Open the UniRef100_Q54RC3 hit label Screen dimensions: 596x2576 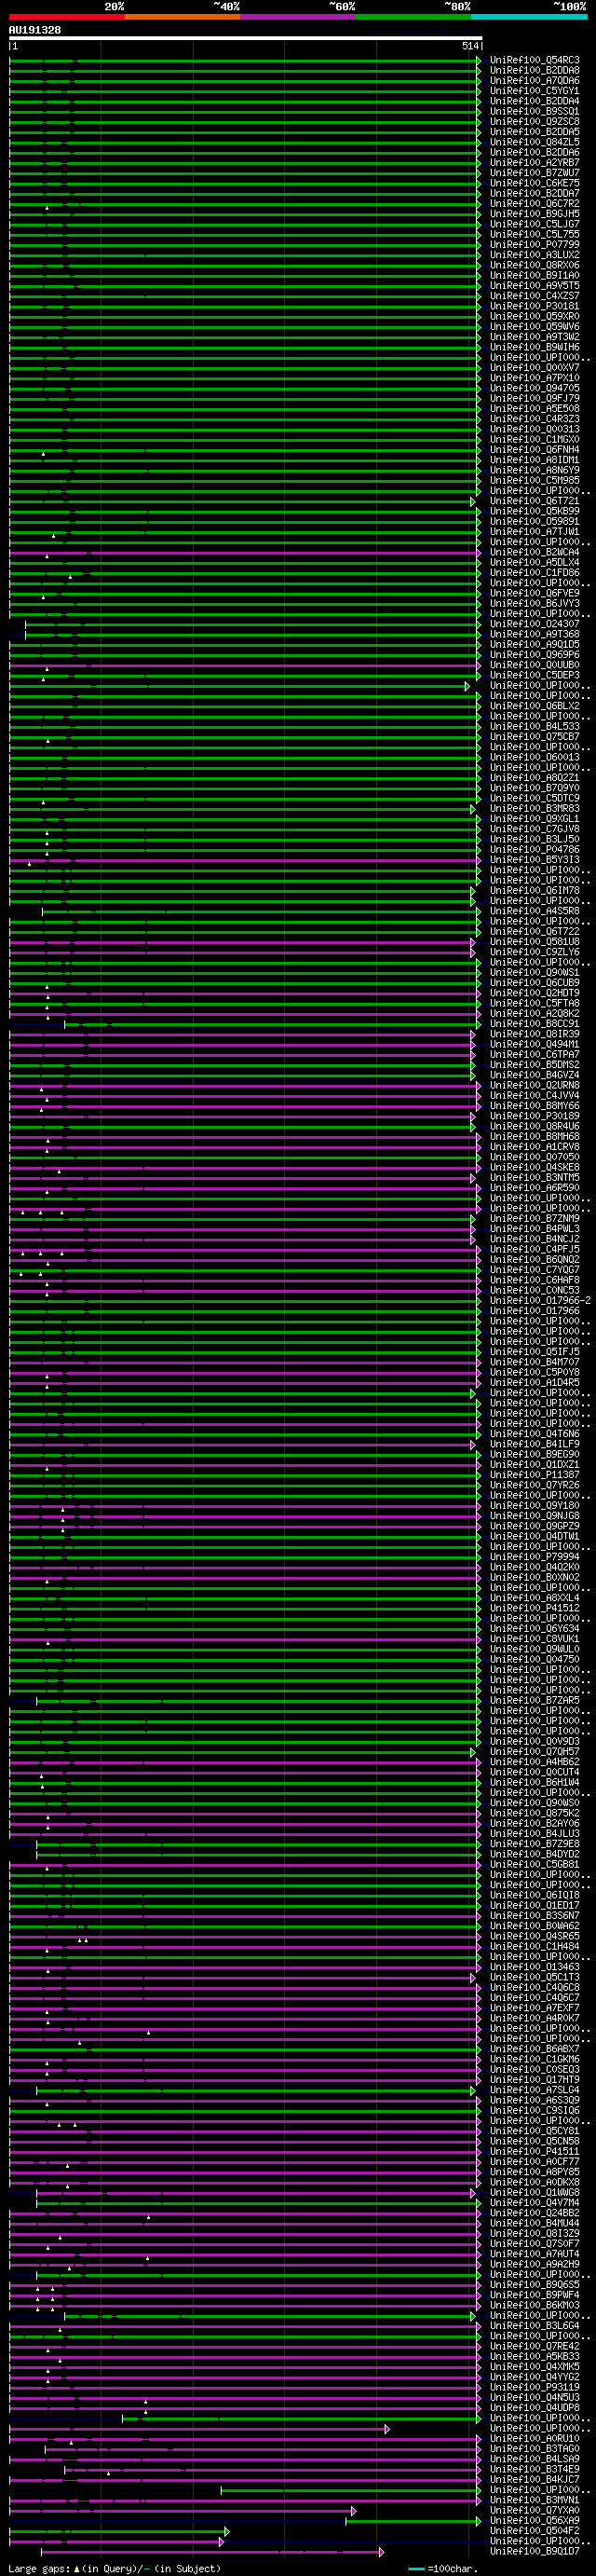(x=534, y=60)
